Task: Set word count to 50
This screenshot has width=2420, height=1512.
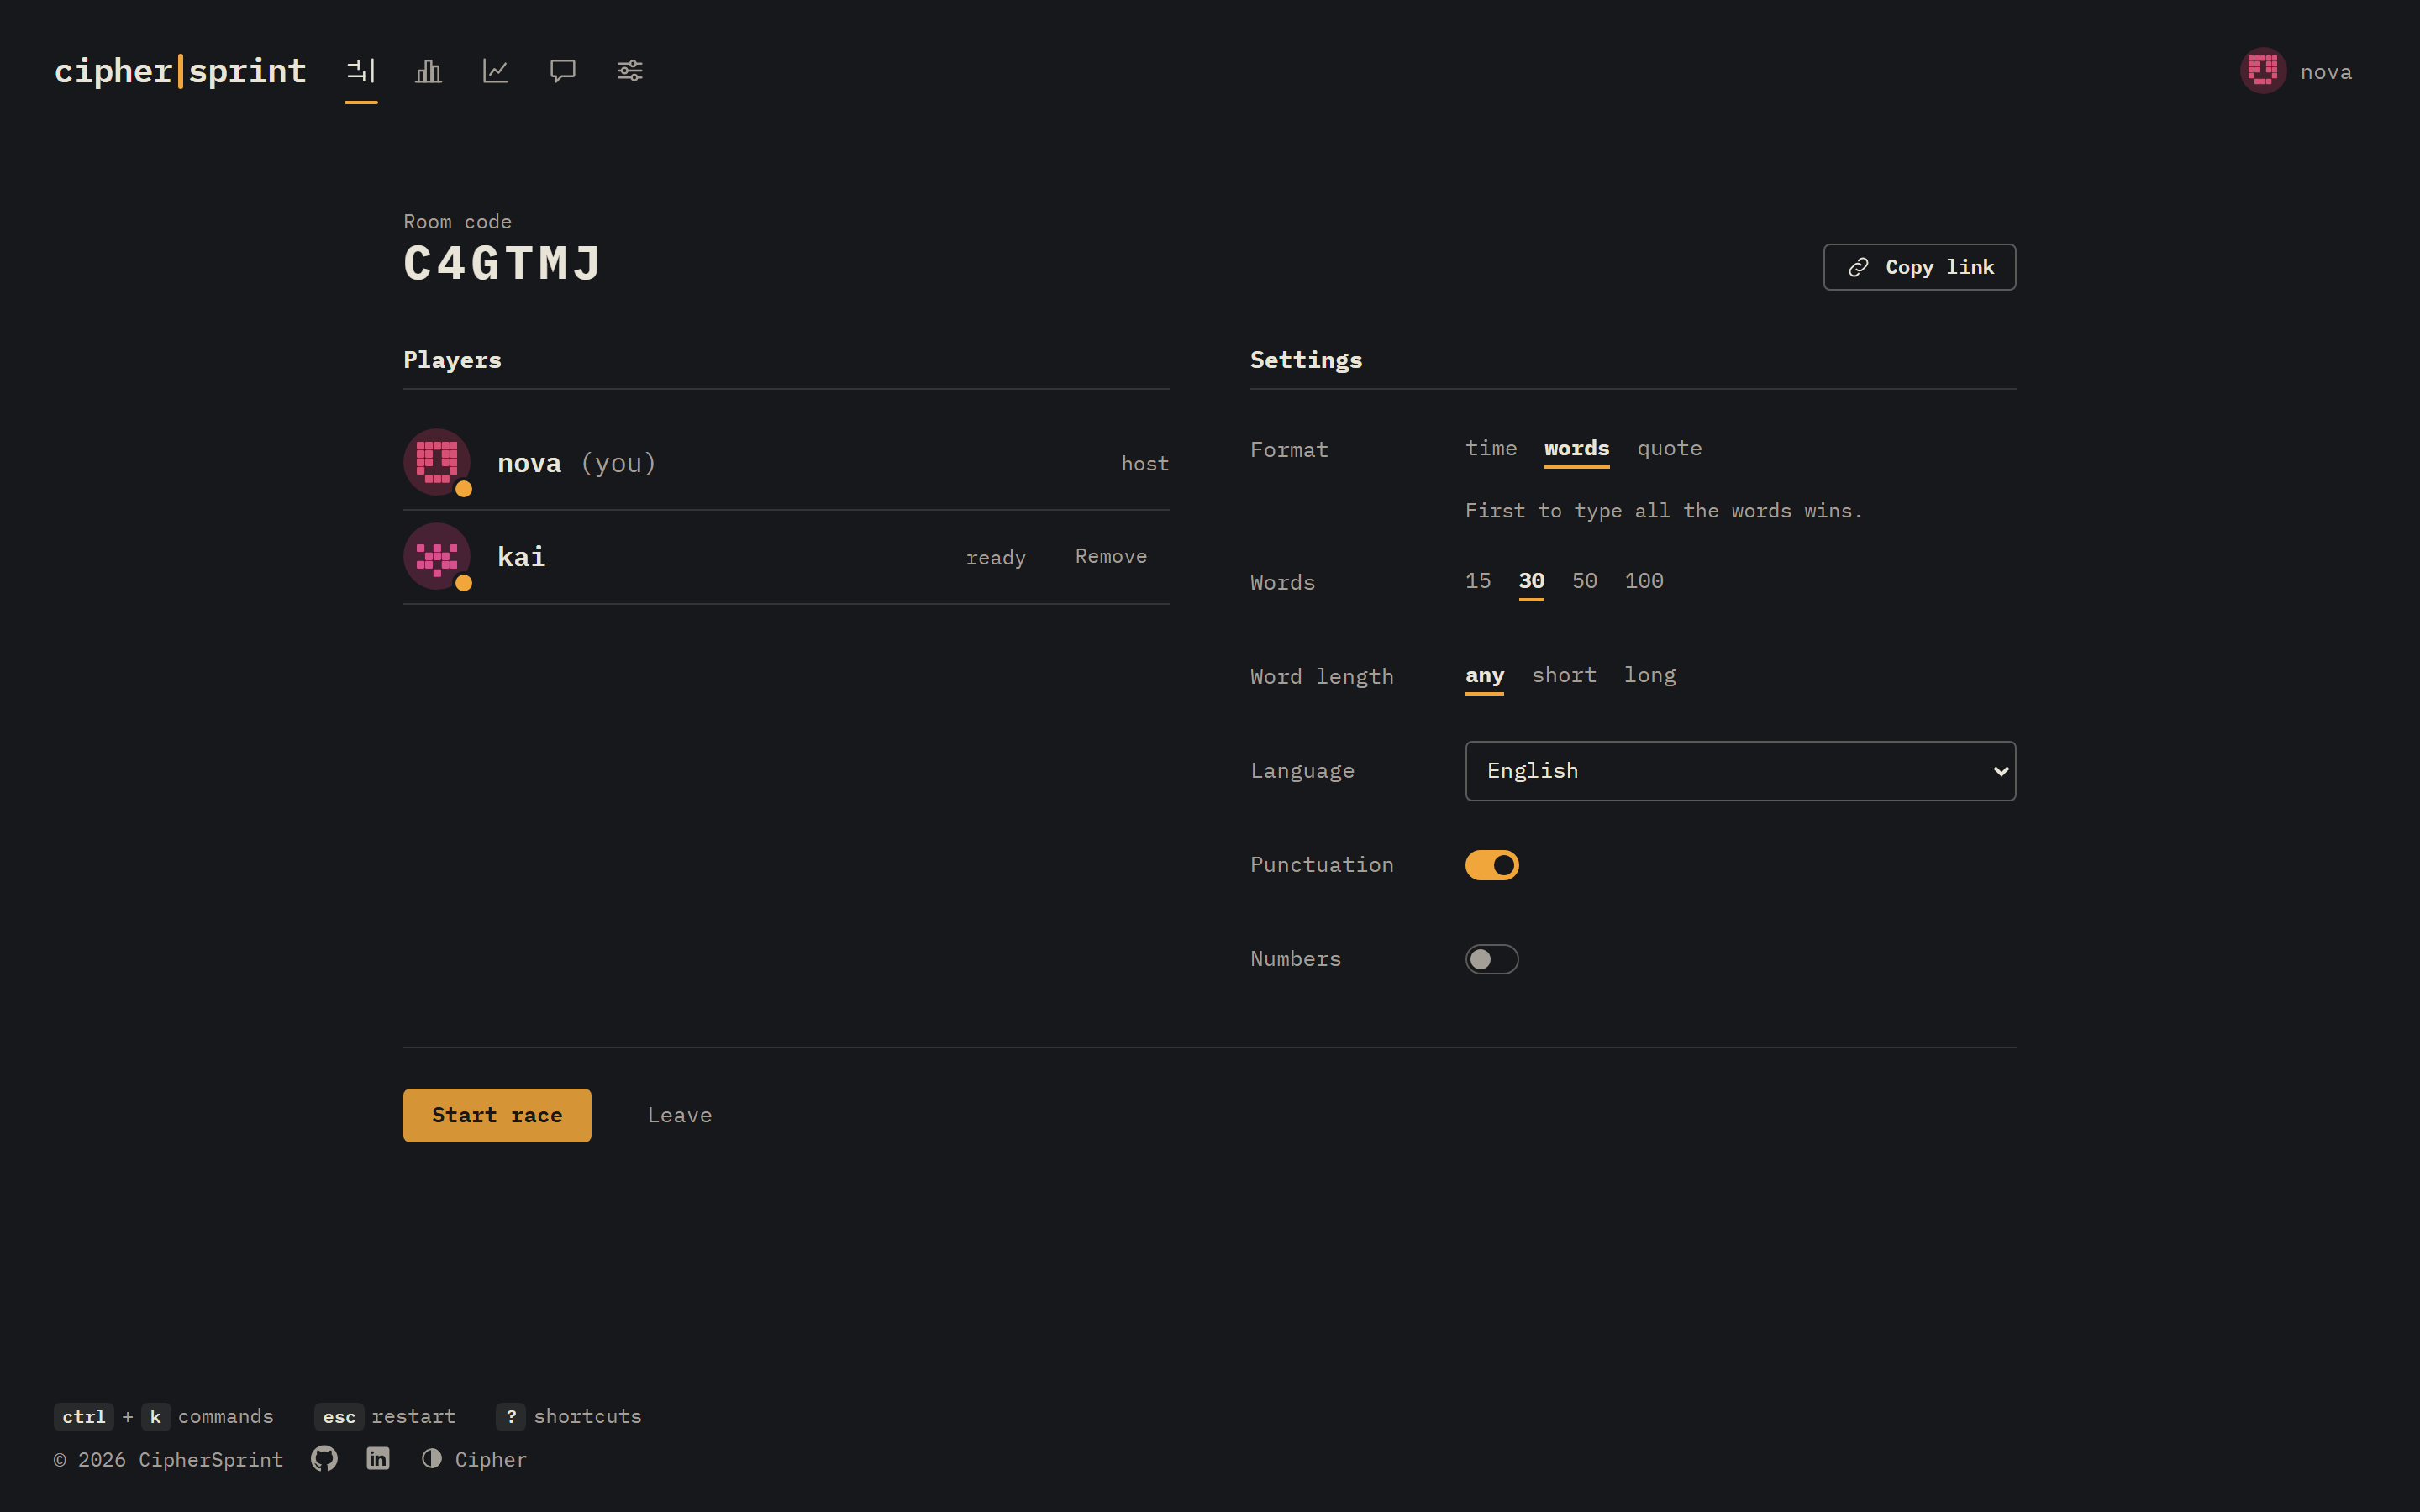Action: click(1584, 581)
